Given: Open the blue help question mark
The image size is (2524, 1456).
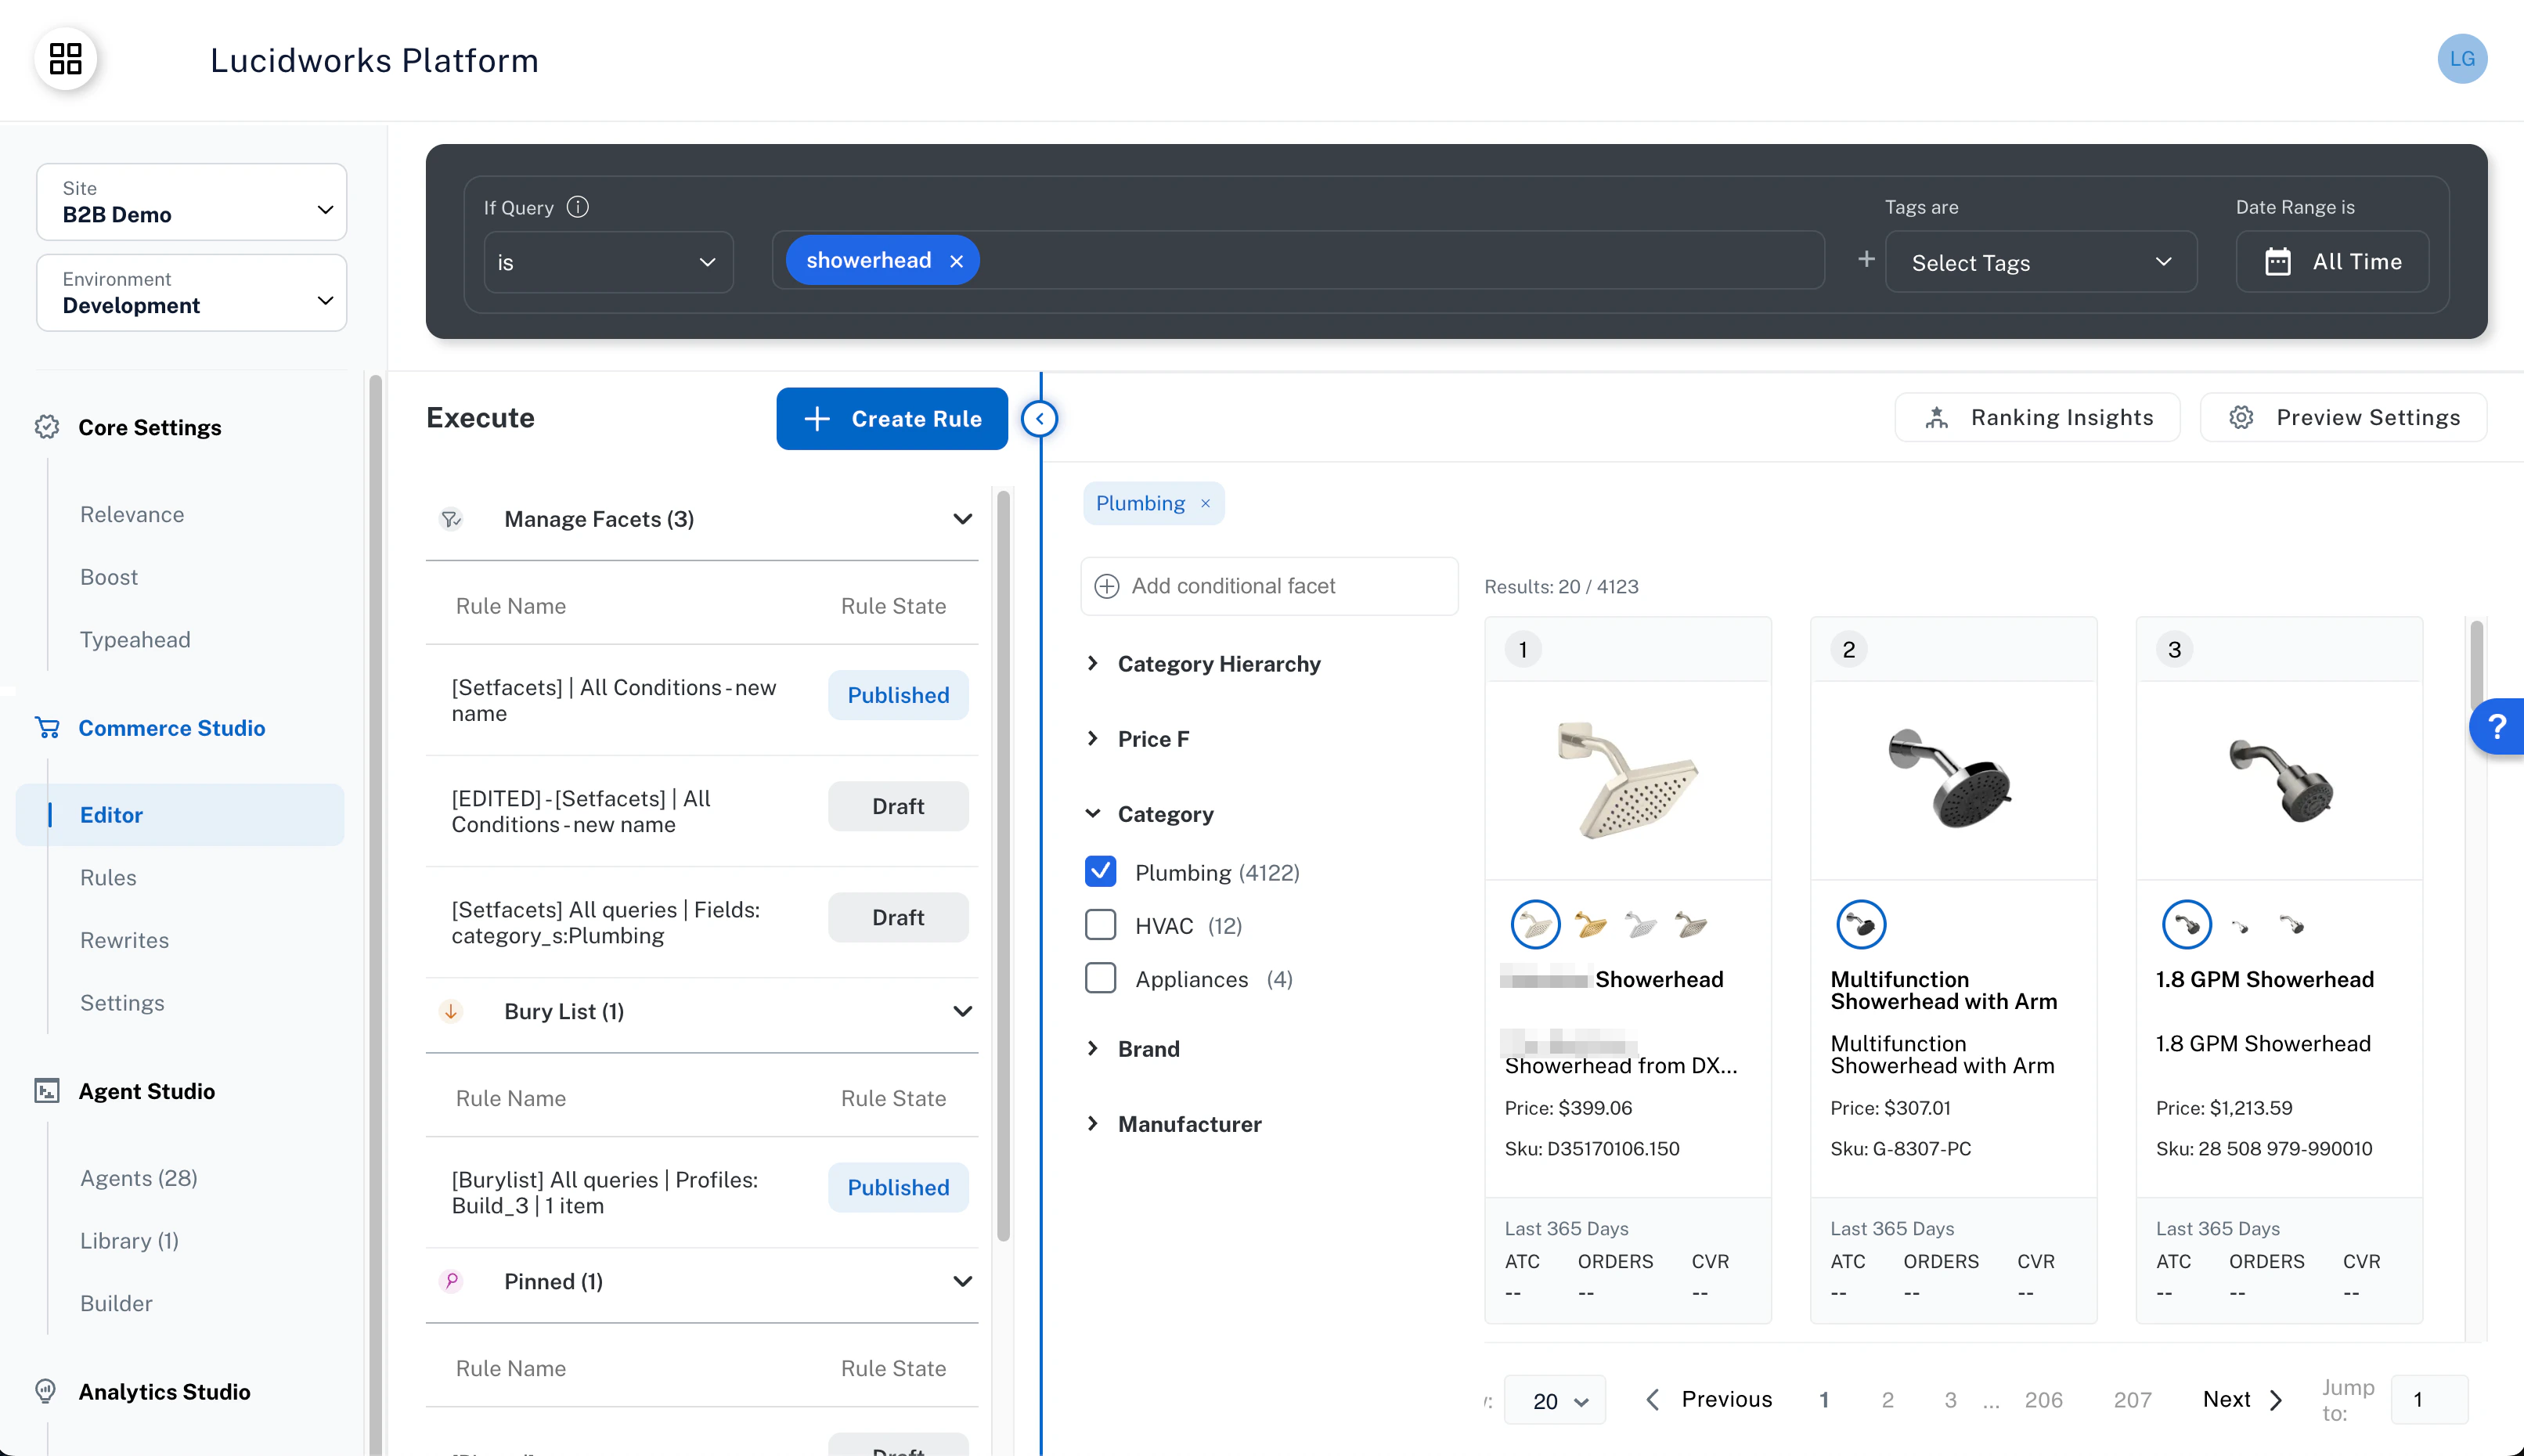Looking at the screenshot, I should tap(2497, 726).
